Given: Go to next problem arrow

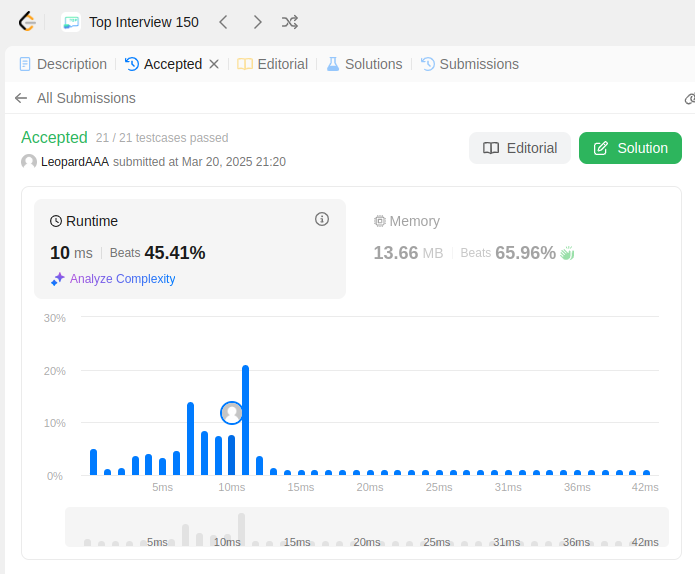Looking at the screenshot, I should tap(257, 22).
